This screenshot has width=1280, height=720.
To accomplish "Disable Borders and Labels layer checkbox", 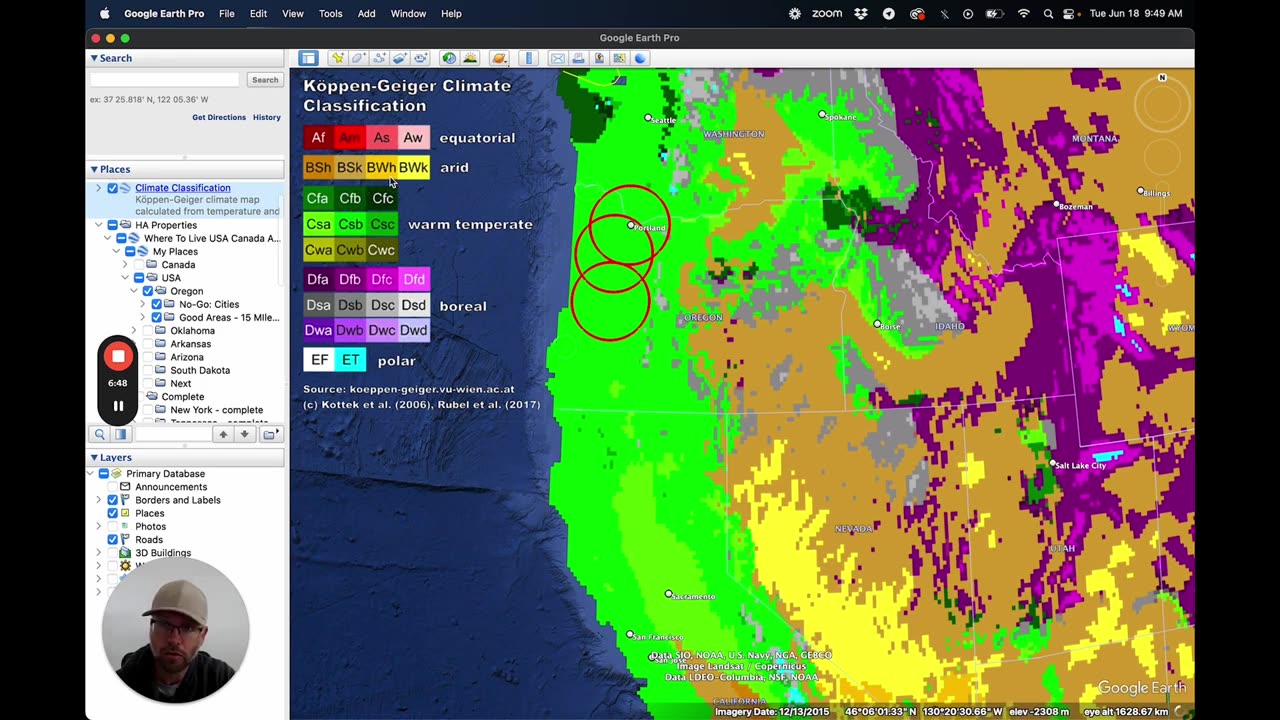I will (112, 500).
